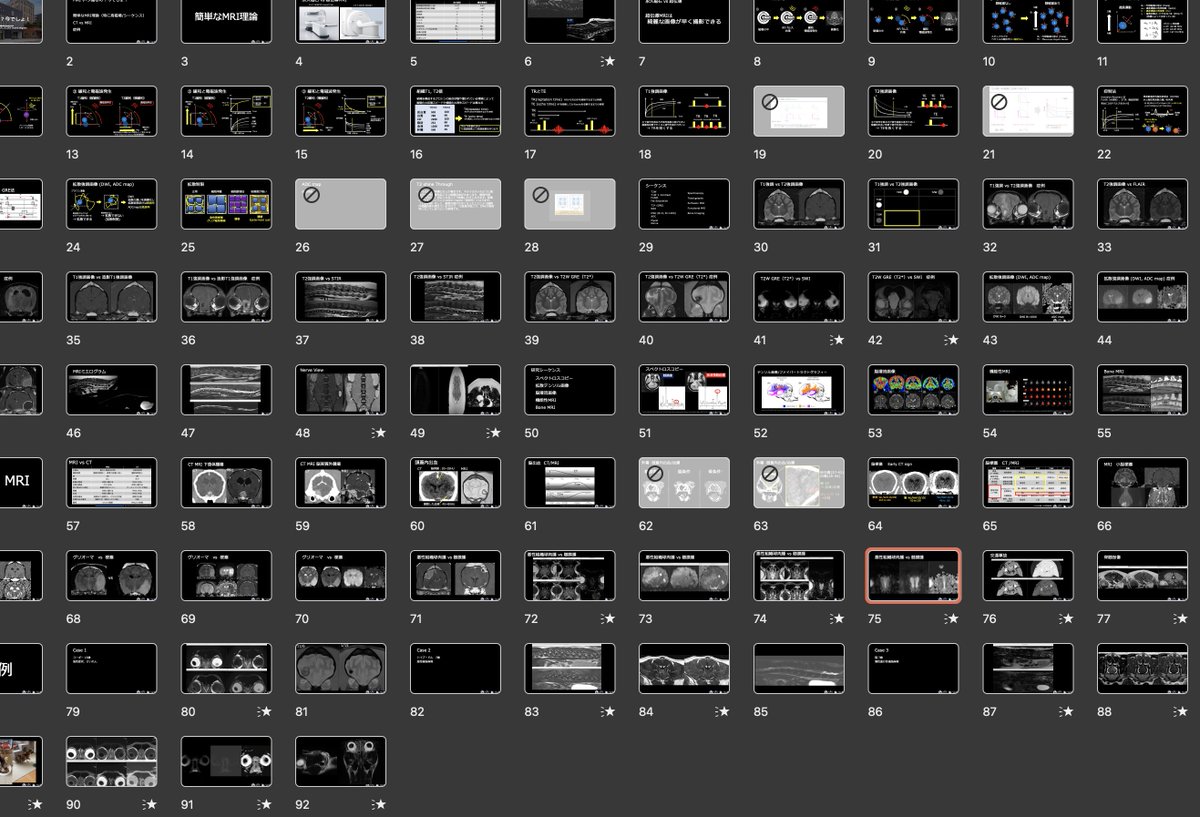Click the skipped-slide icon on slide 27

[x=427, y=196]
